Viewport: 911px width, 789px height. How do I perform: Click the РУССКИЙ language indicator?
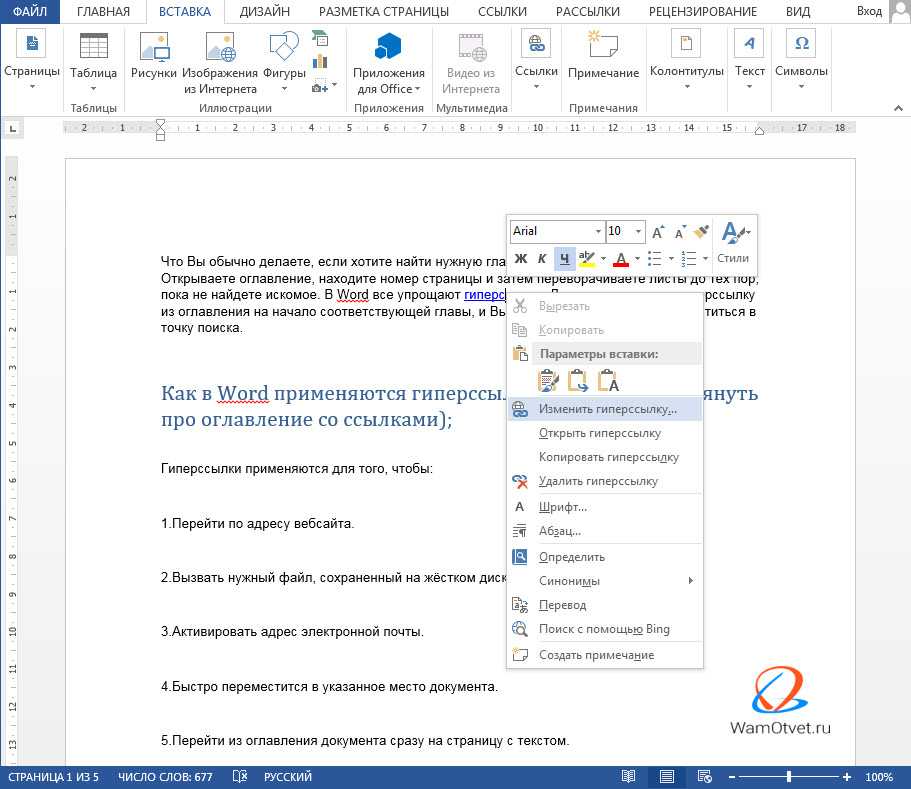[x=288, y=777]
